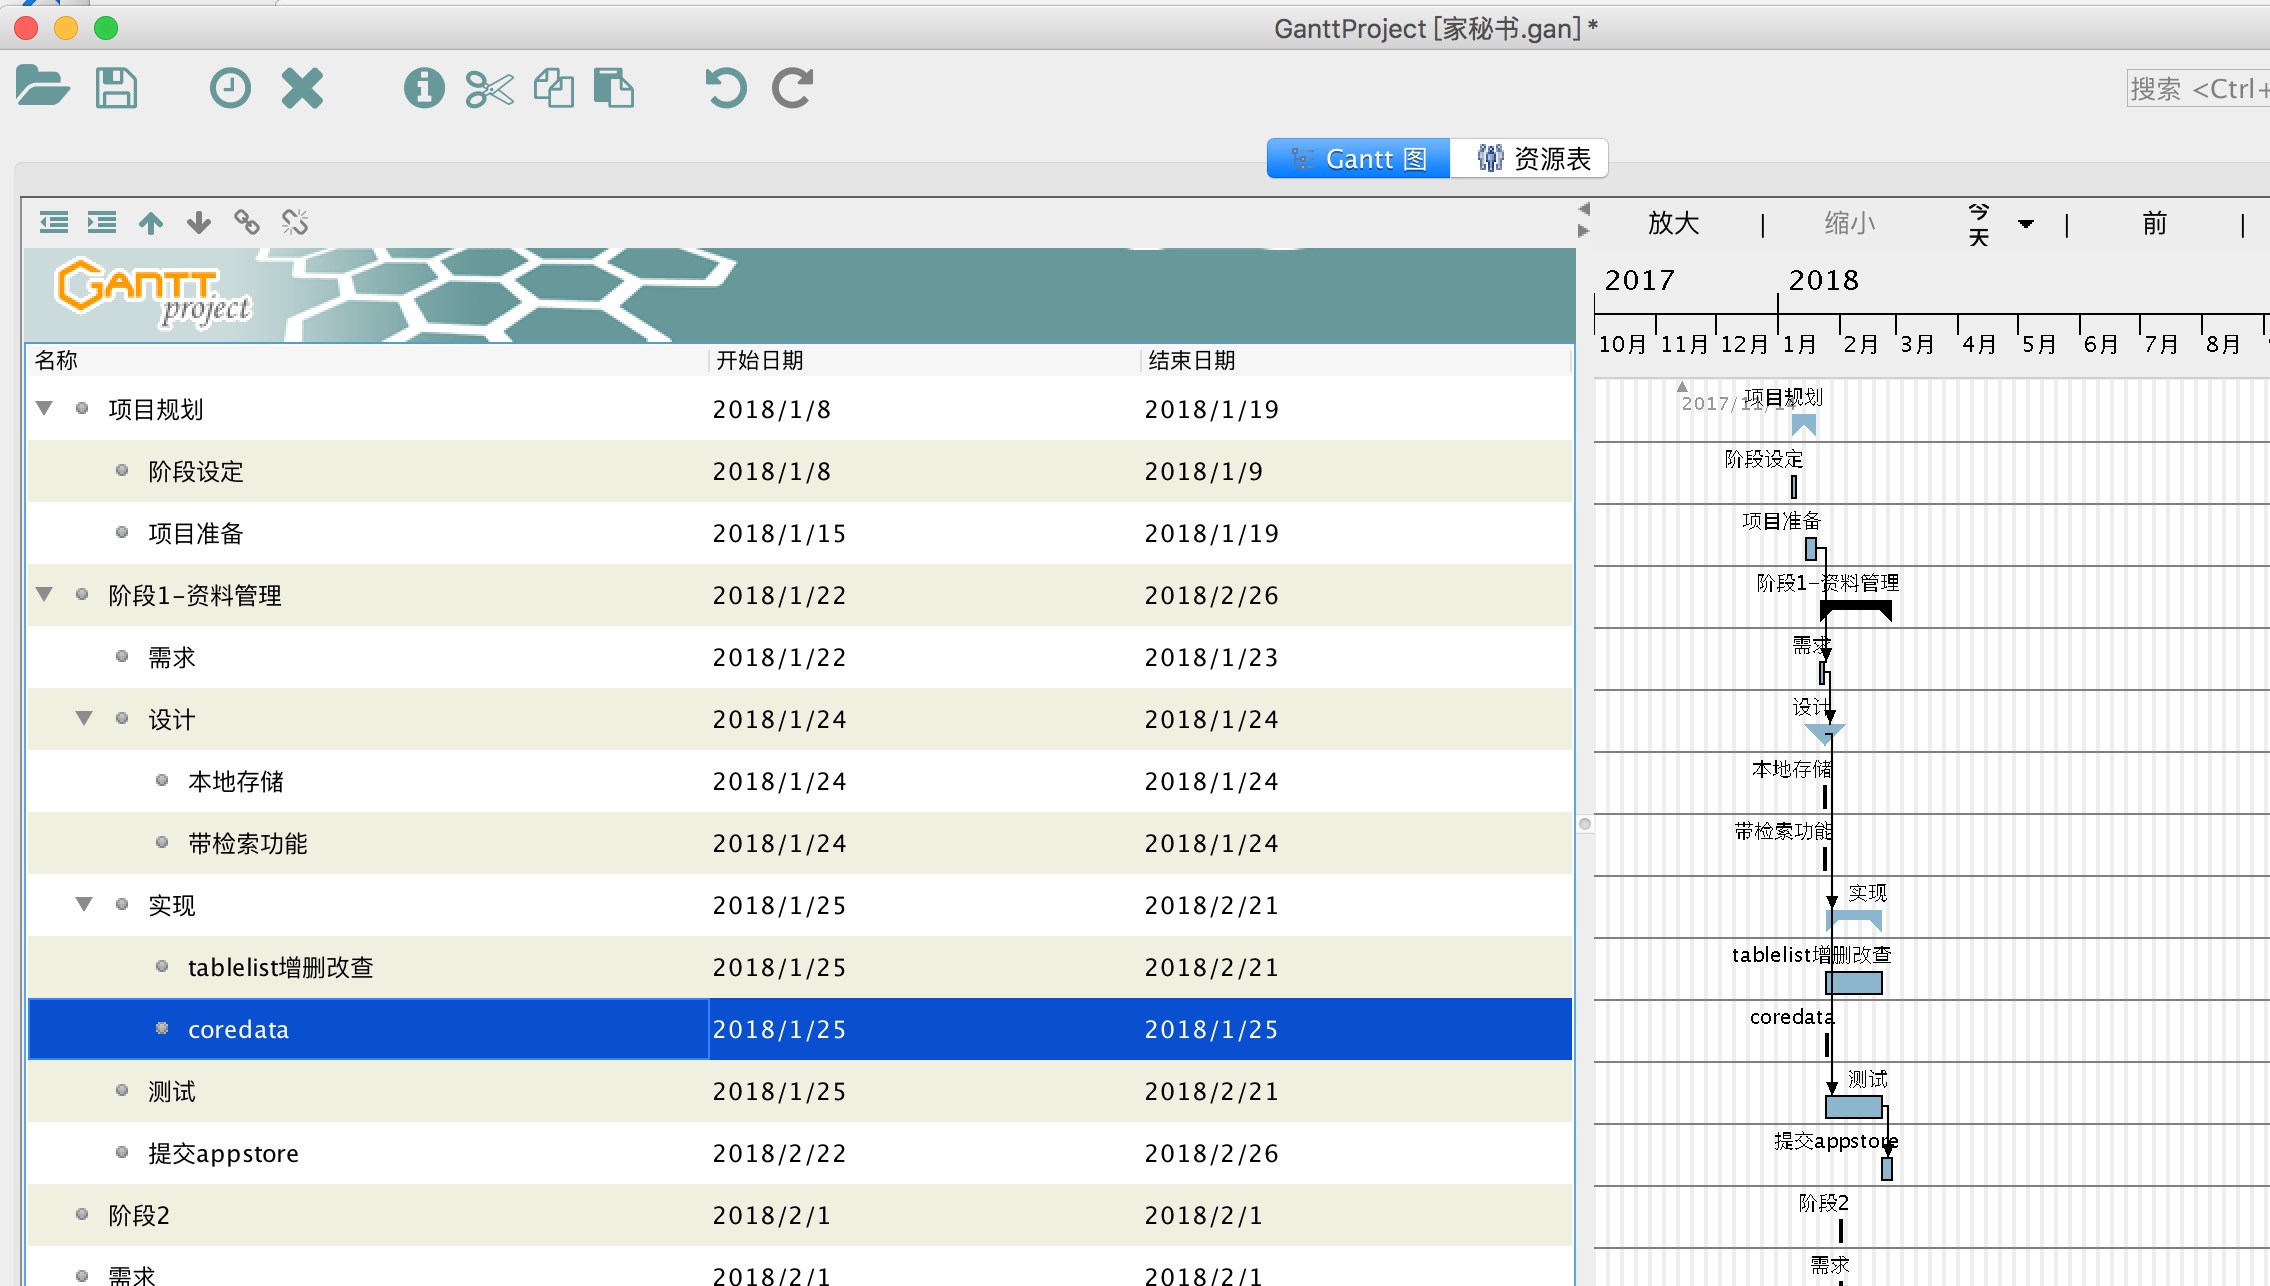Redo the last action
This screenshot has height=1286, width=2270.
pos(792,88)
